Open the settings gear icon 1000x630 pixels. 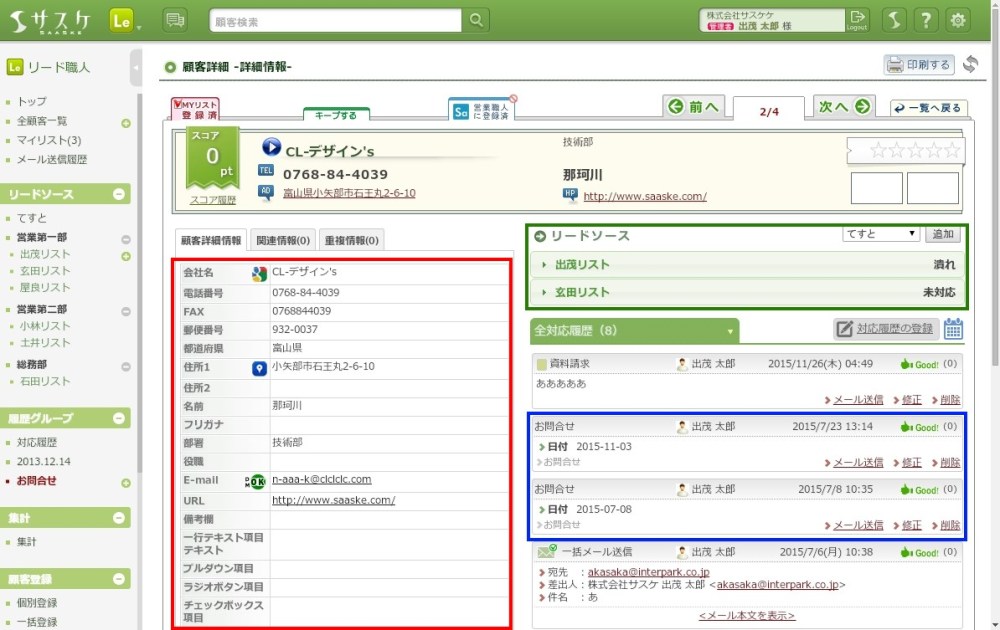coord(958,20)
